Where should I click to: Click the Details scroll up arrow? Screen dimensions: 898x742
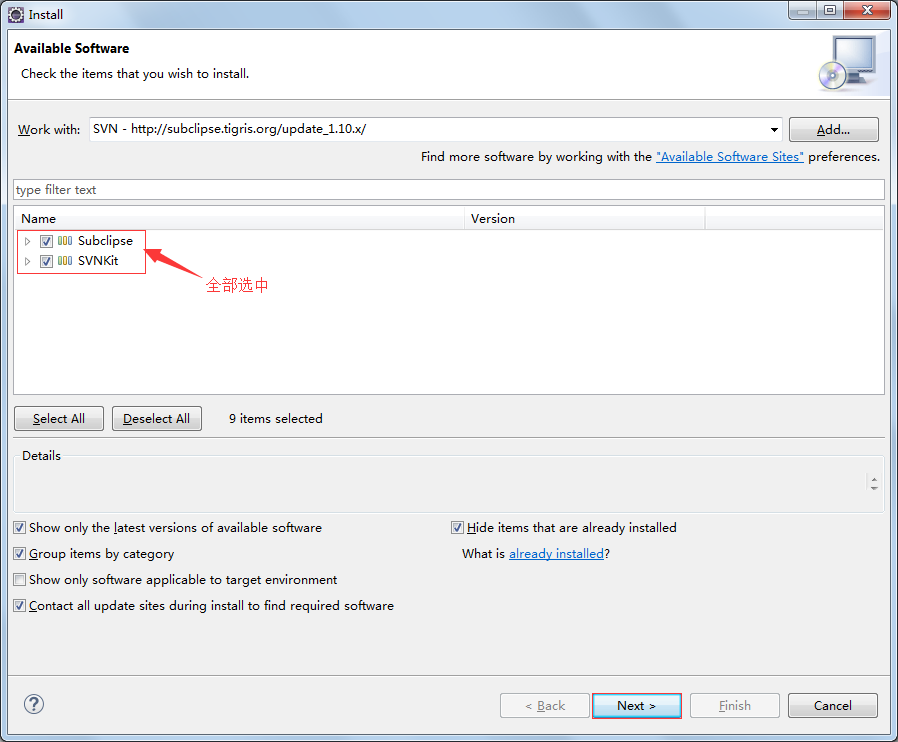point(874,479)
